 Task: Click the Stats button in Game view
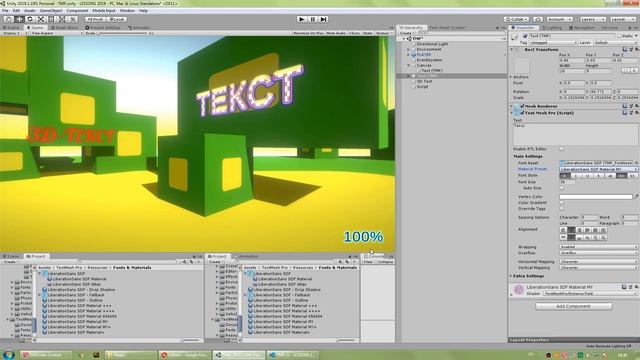click(368, 33)
